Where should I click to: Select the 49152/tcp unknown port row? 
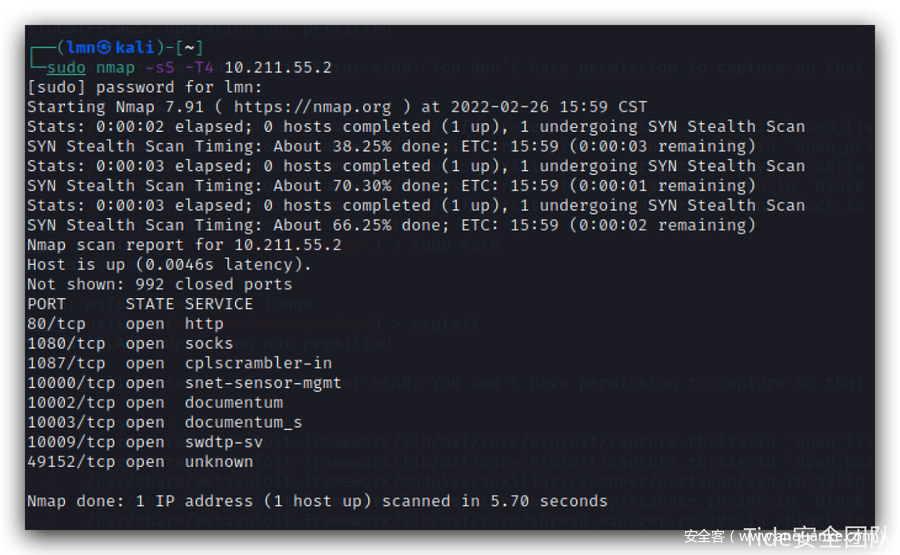pos(140,462)
